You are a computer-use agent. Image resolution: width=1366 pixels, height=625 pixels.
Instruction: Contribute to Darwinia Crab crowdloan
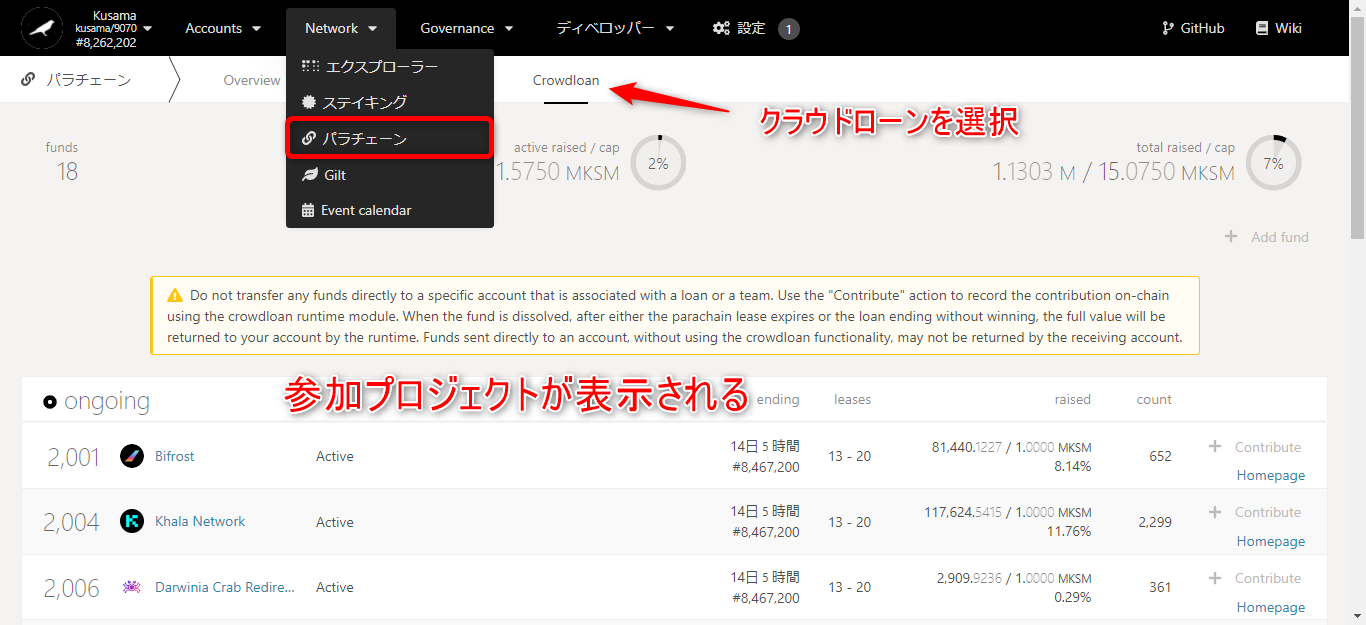click(x=1256, y=578)
